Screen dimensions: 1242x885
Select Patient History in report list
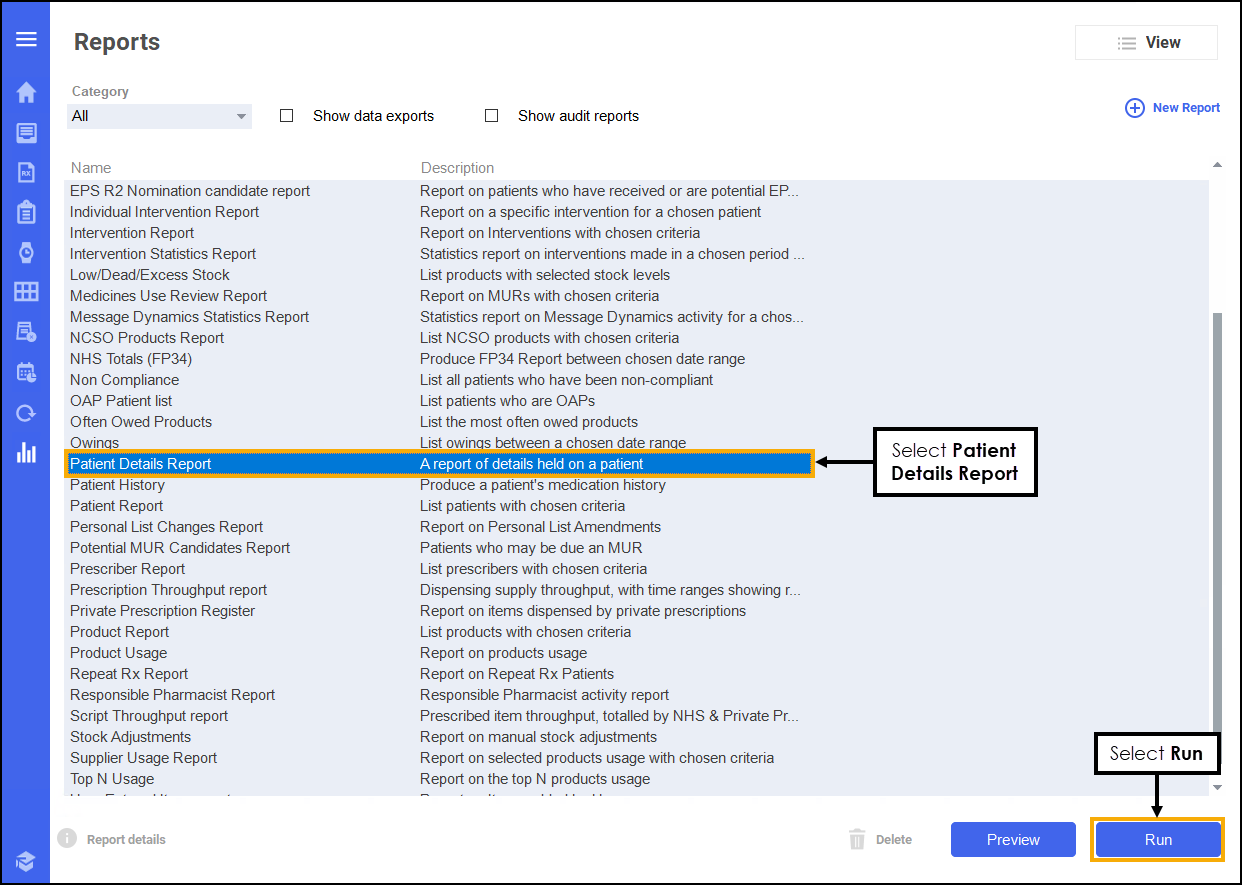[x=117, y=485]
